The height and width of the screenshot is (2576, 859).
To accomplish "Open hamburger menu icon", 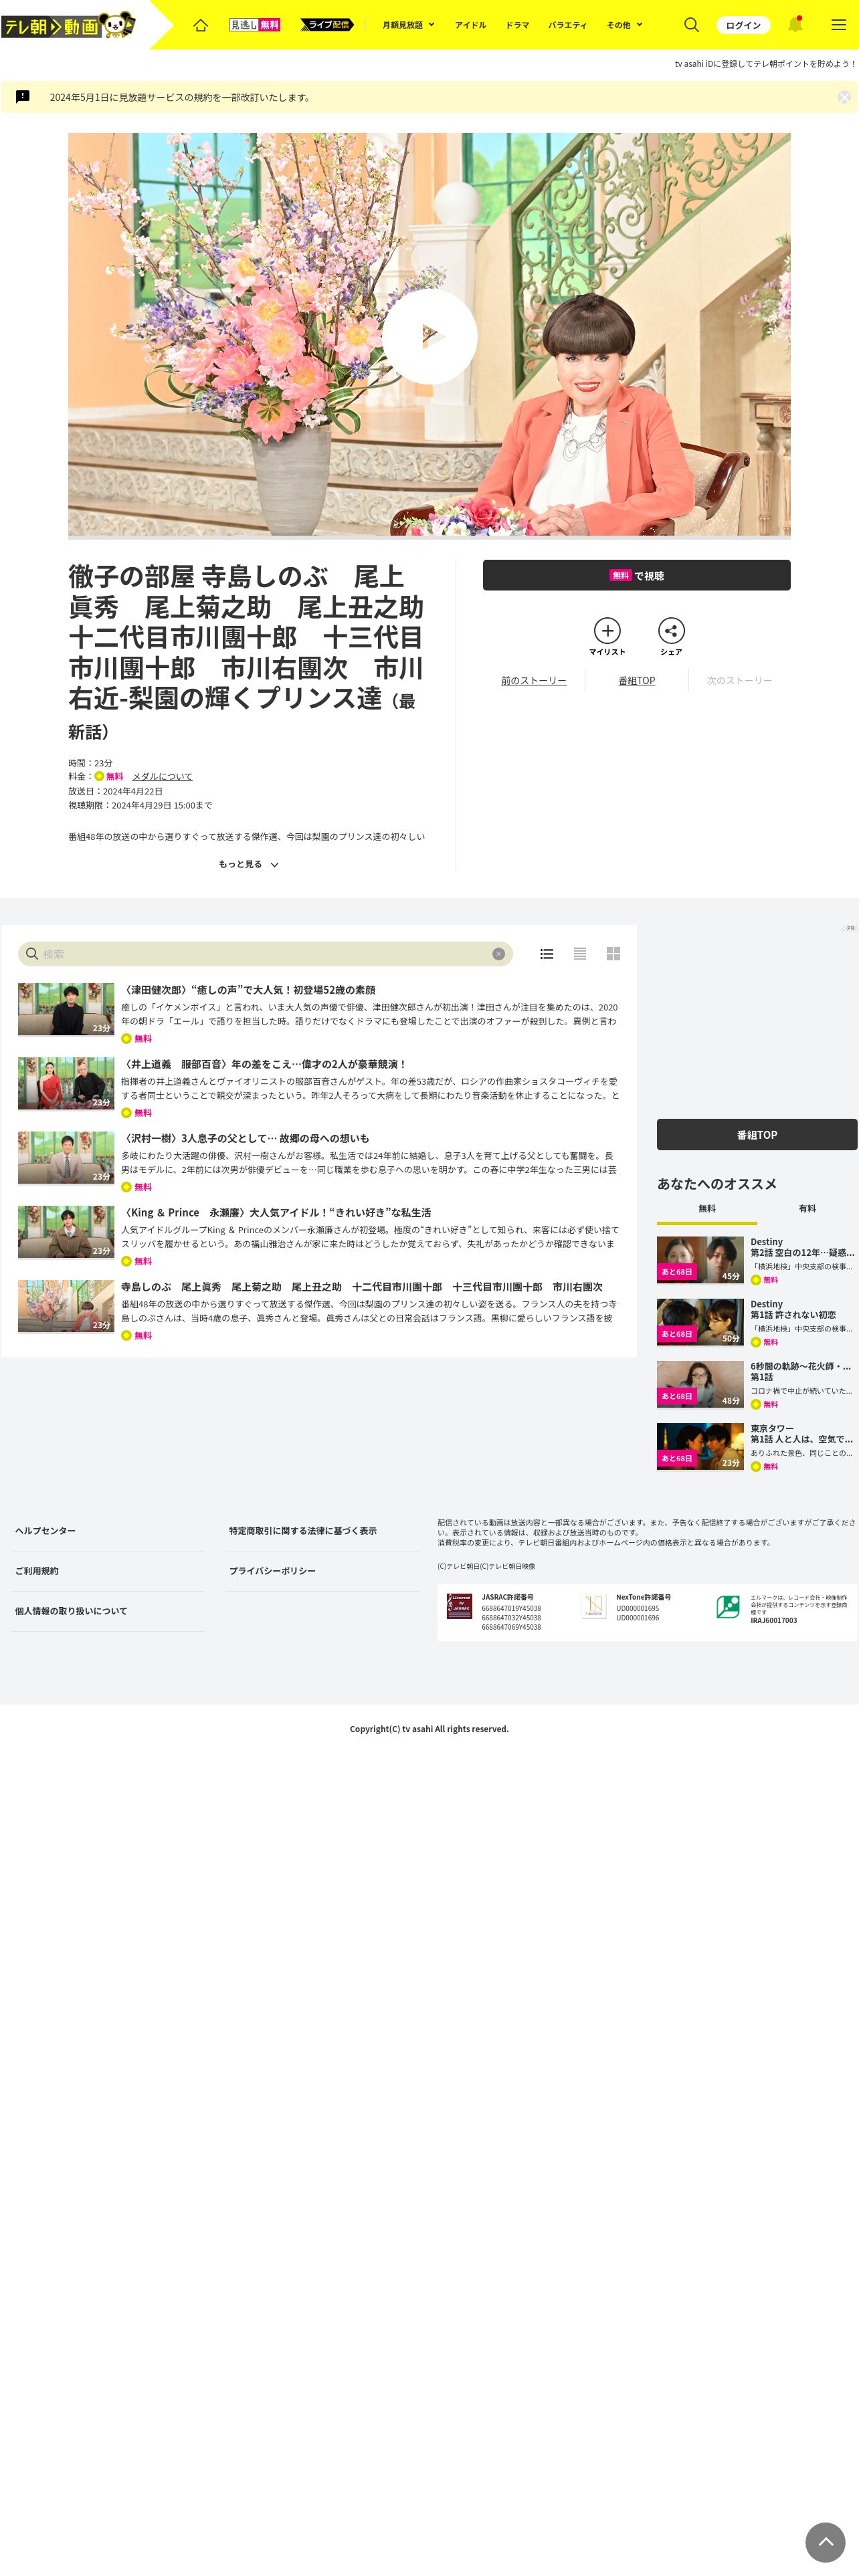I will [x=839, y=25].
